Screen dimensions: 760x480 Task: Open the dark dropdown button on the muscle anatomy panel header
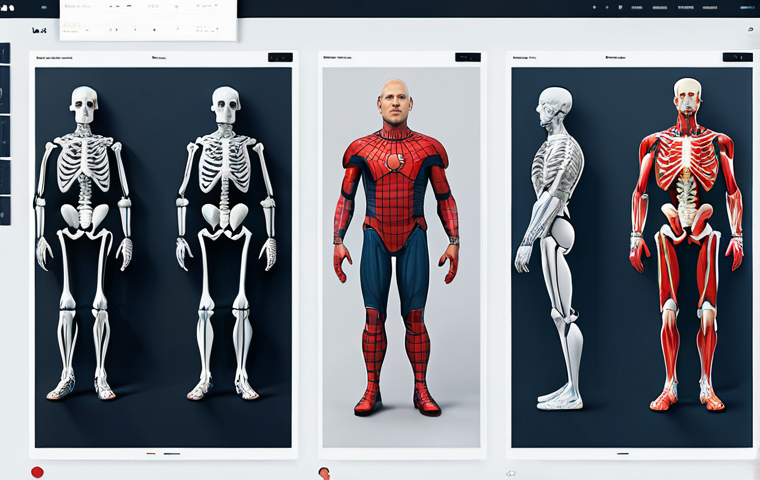pyautogui.click(x=739, y=58)
